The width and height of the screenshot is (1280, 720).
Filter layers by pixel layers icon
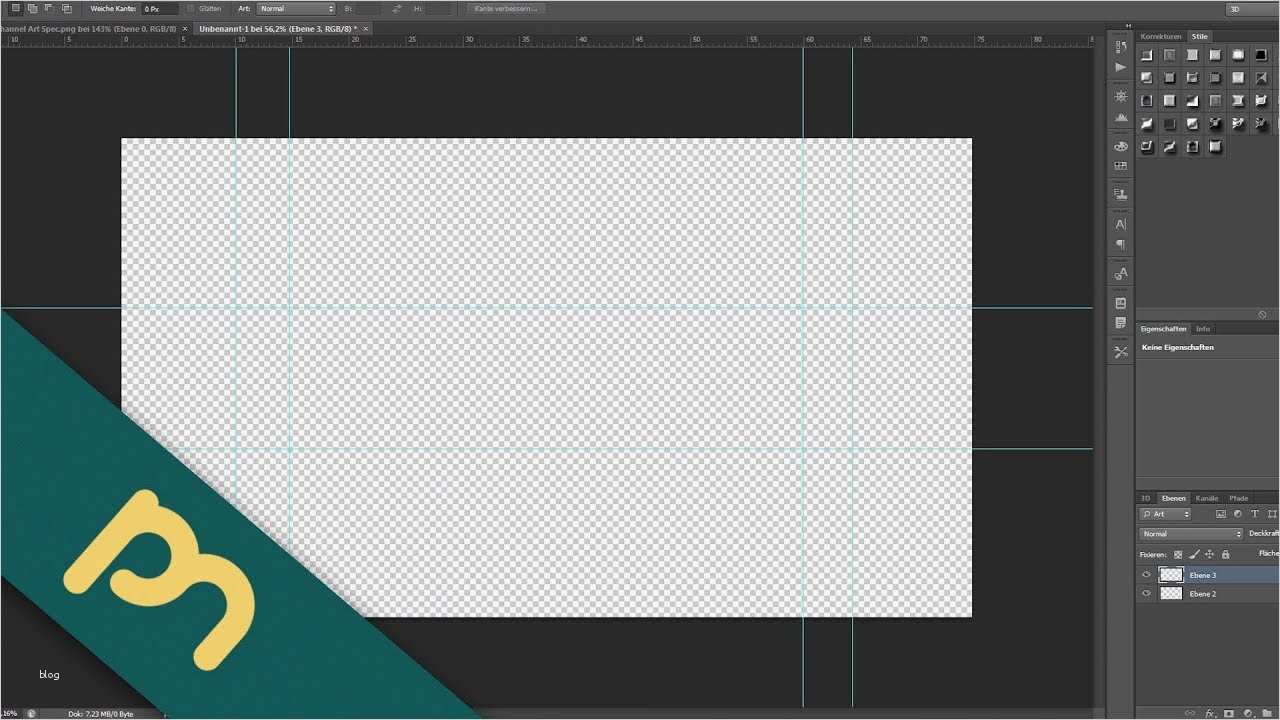pyautogui.click(x=1221, y=514)
